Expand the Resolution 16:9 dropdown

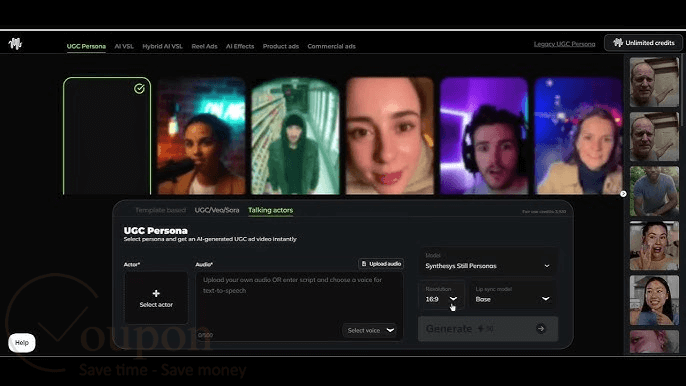pyautogui.click(x=442, y=295)
